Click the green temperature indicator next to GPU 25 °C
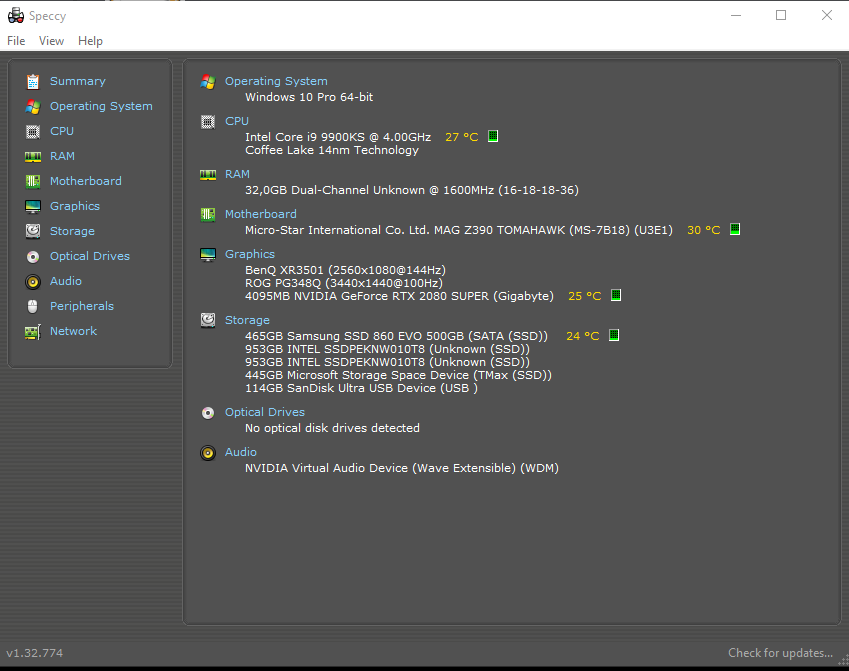This screenshot has width=849, height=671. [x=616, y=295]
